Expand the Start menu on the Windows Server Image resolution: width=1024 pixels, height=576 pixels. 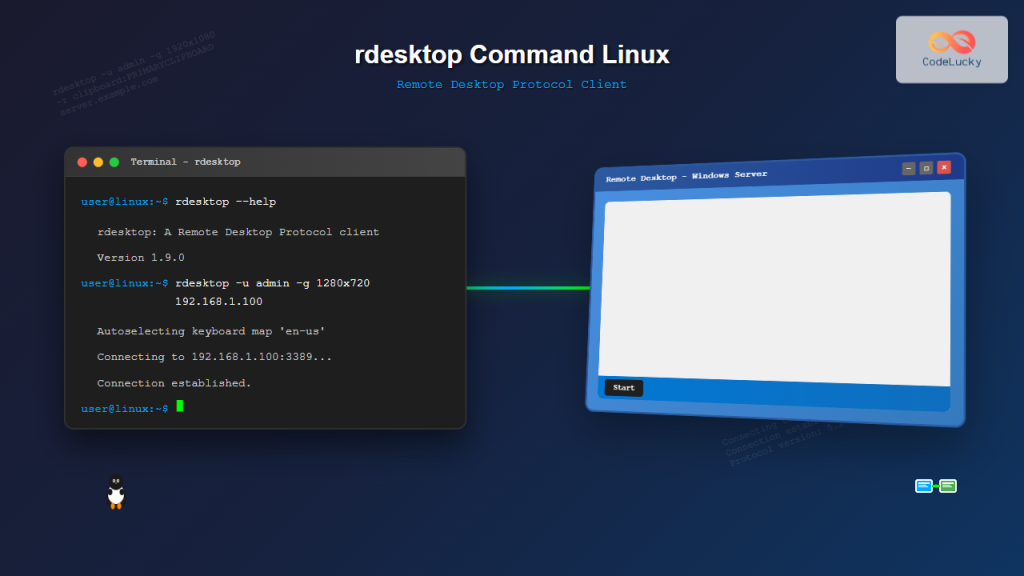[x=623, y=388]
